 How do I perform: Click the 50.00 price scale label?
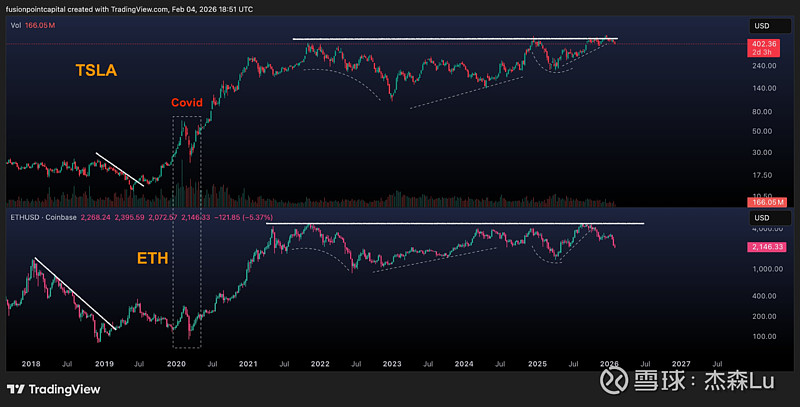762,131
